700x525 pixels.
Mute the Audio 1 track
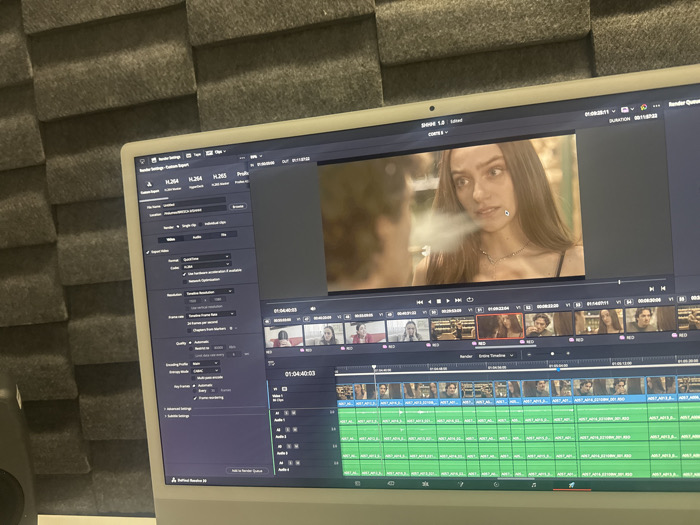[x=293, y=413]
